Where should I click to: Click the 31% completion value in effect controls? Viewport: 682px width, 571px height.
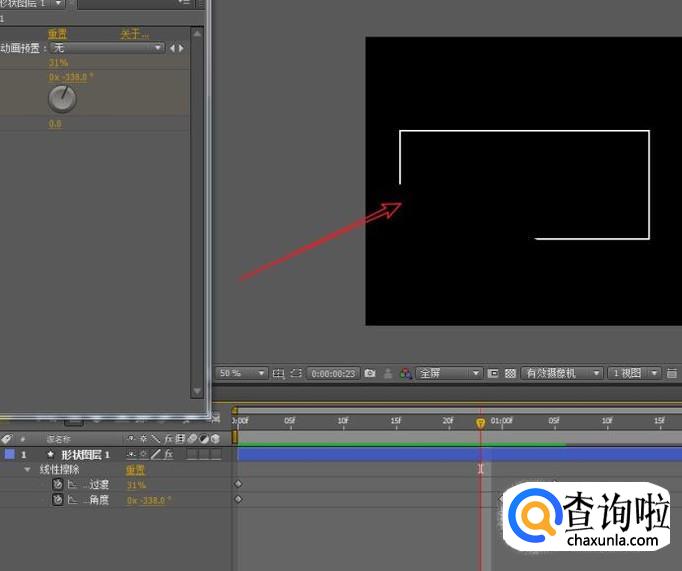[58, 63]
